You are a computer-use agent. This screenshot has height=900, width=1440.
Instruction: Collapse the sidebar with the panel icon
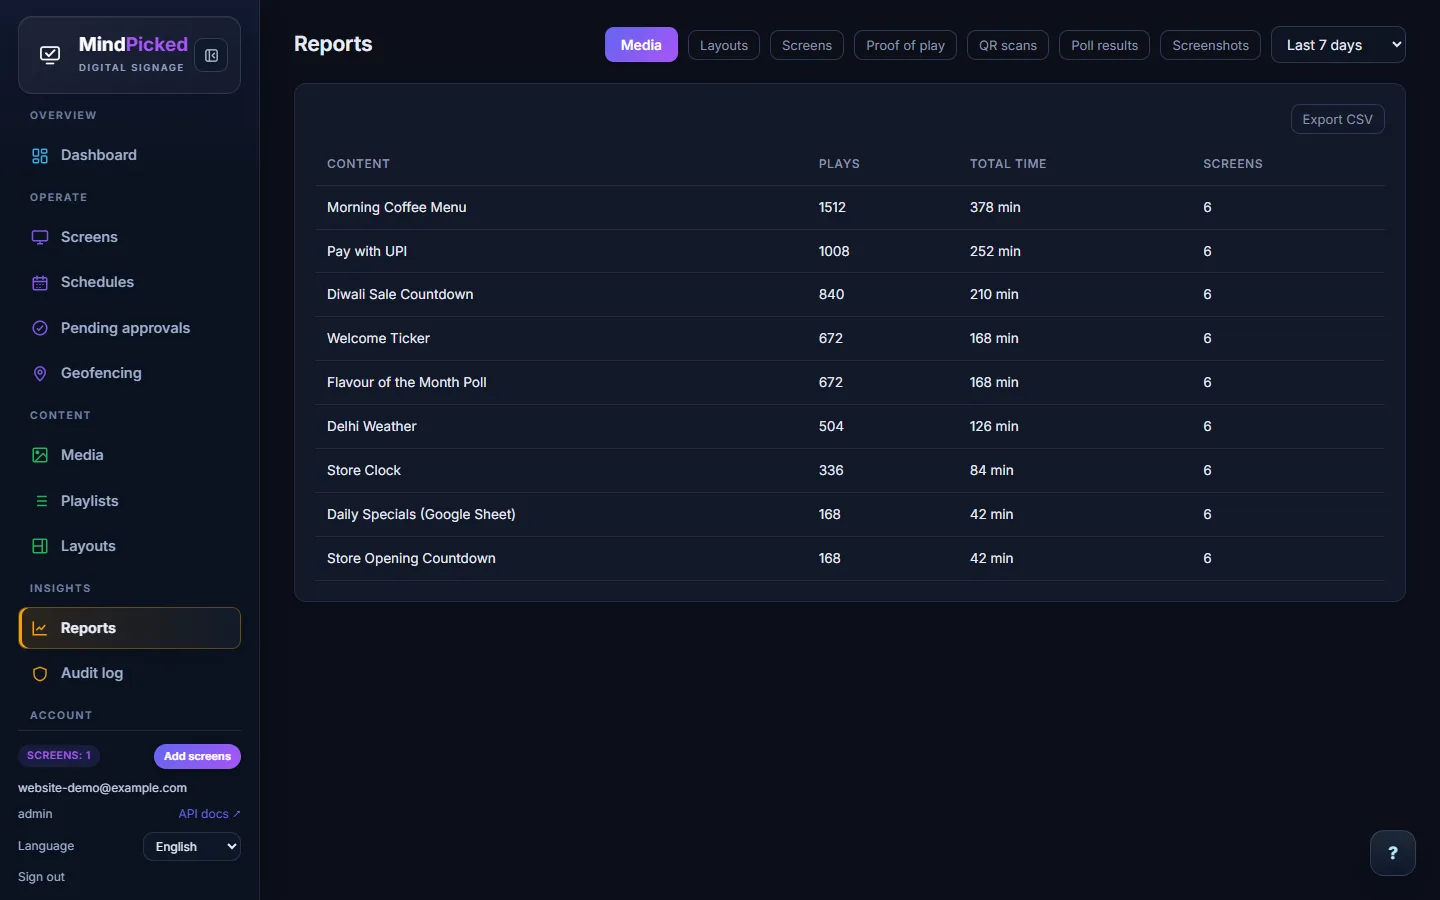(211, 56)
